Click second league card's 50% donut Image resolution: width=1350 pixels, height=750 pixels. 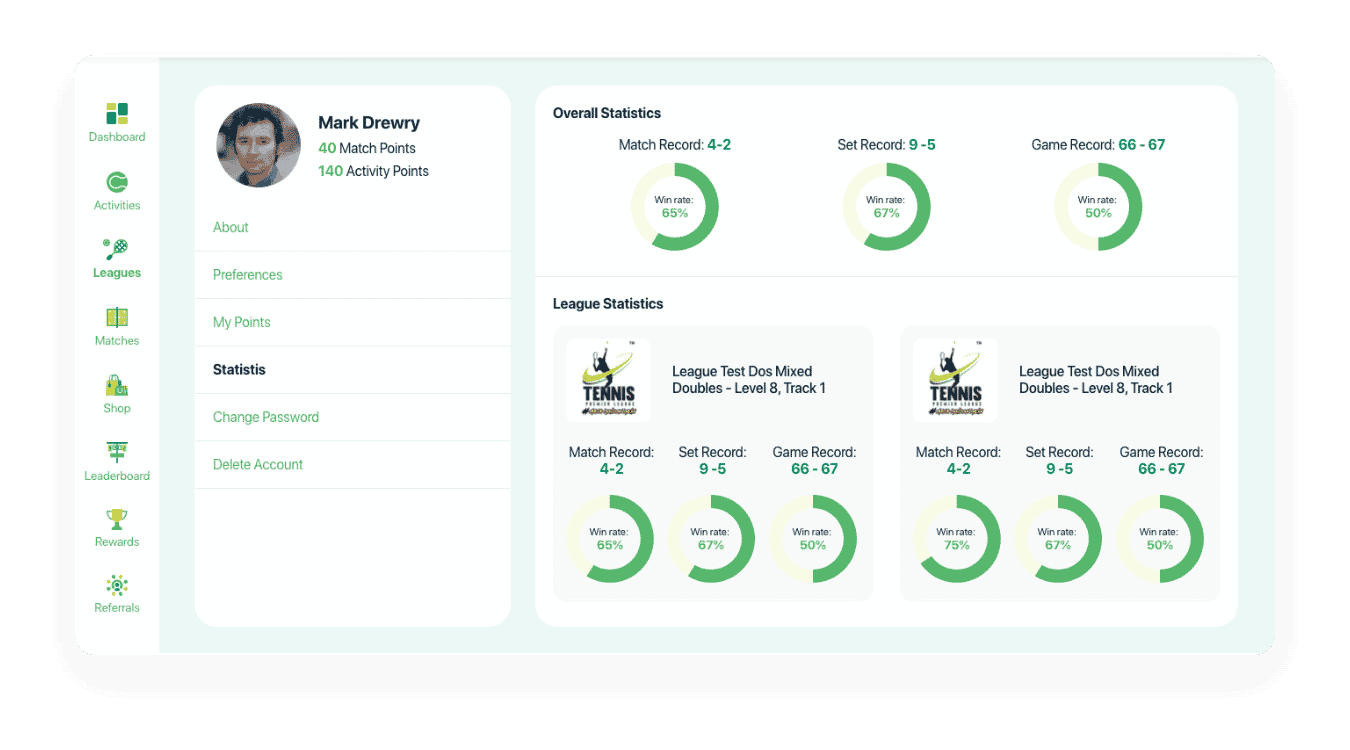click(x=1160, y=539)
